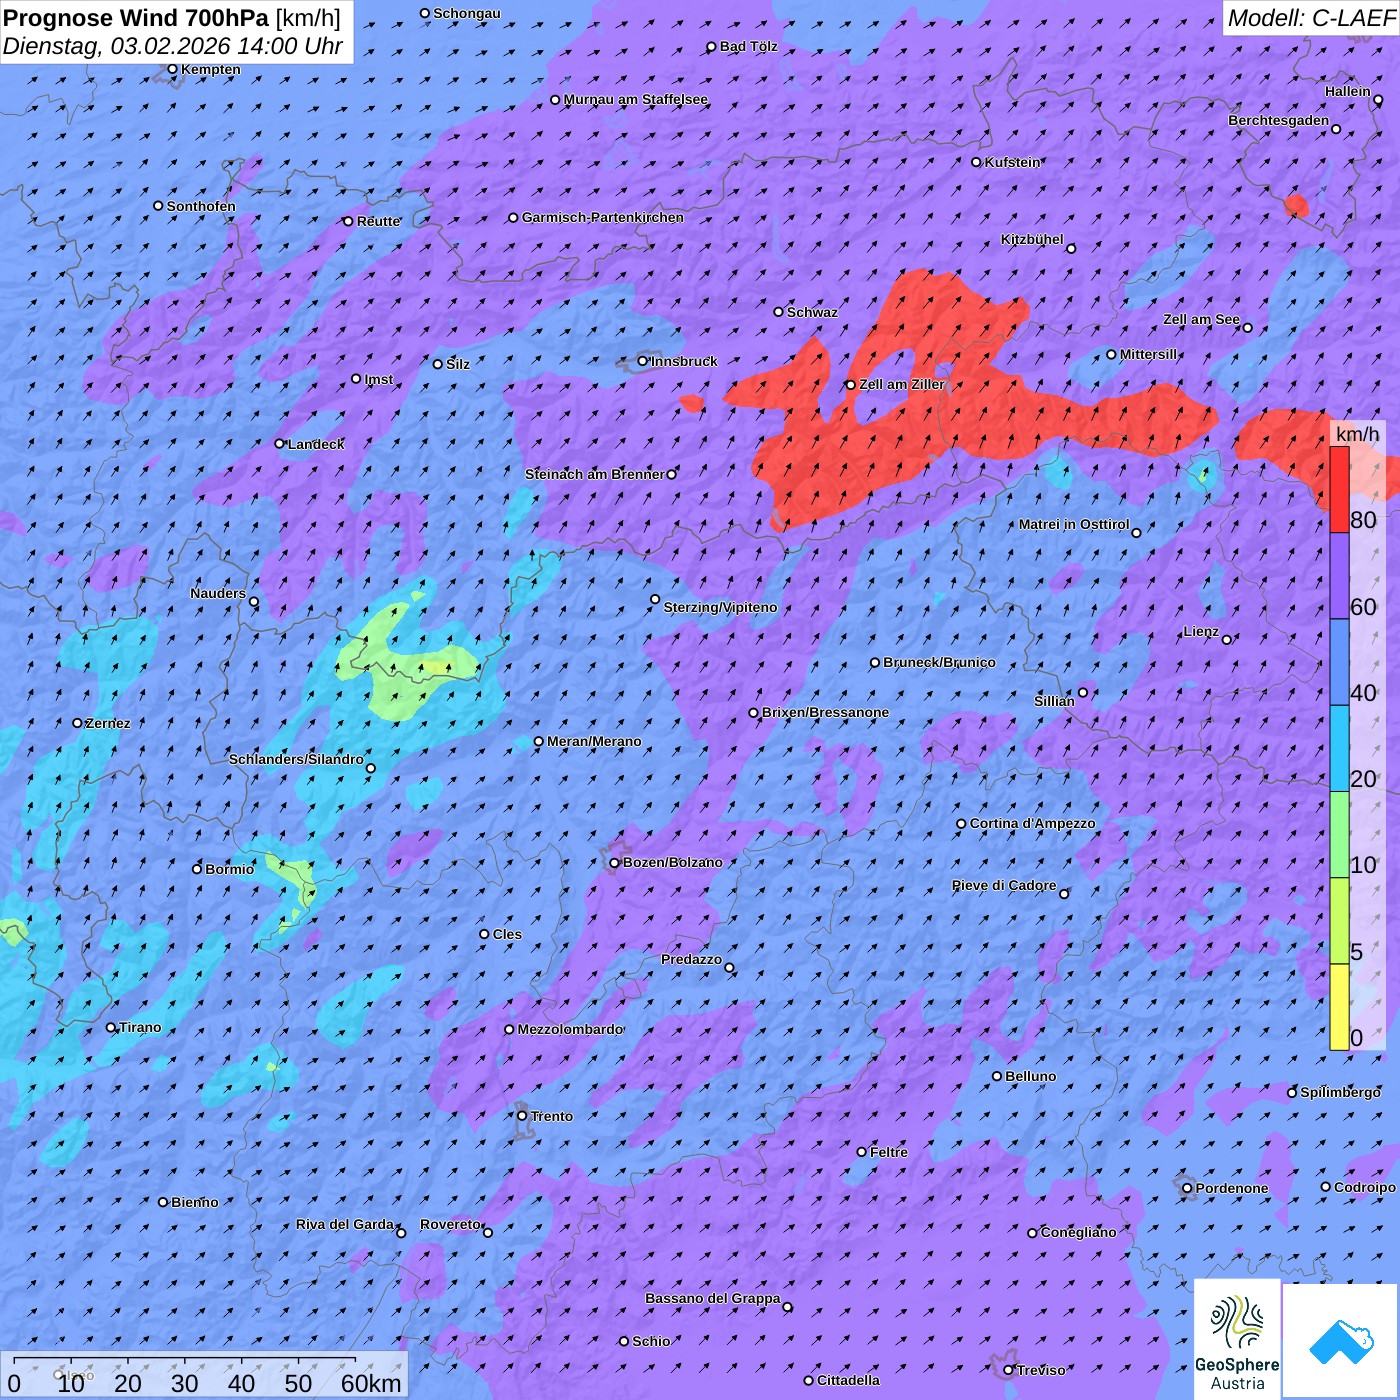Click the 'Reutte' label
The height and width of the screenshot is (1400, 1400).
point(378,221)
